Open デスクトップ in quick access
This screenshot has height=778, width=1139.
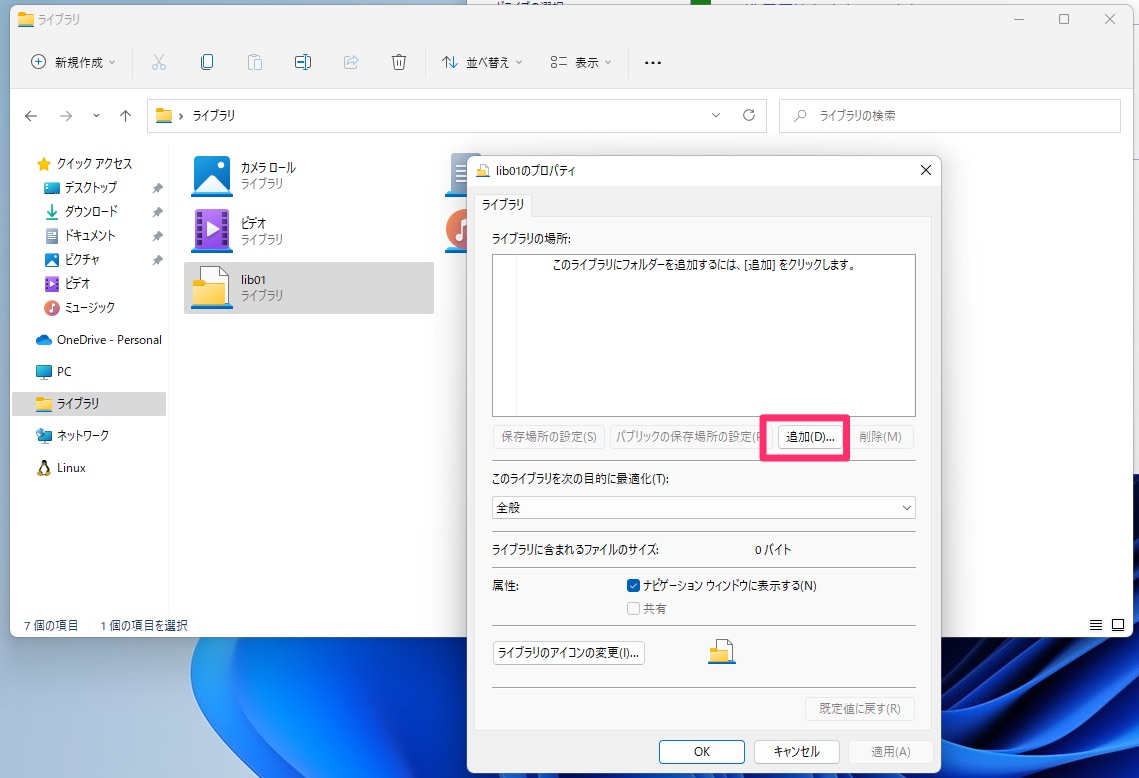tap(90, 187)
